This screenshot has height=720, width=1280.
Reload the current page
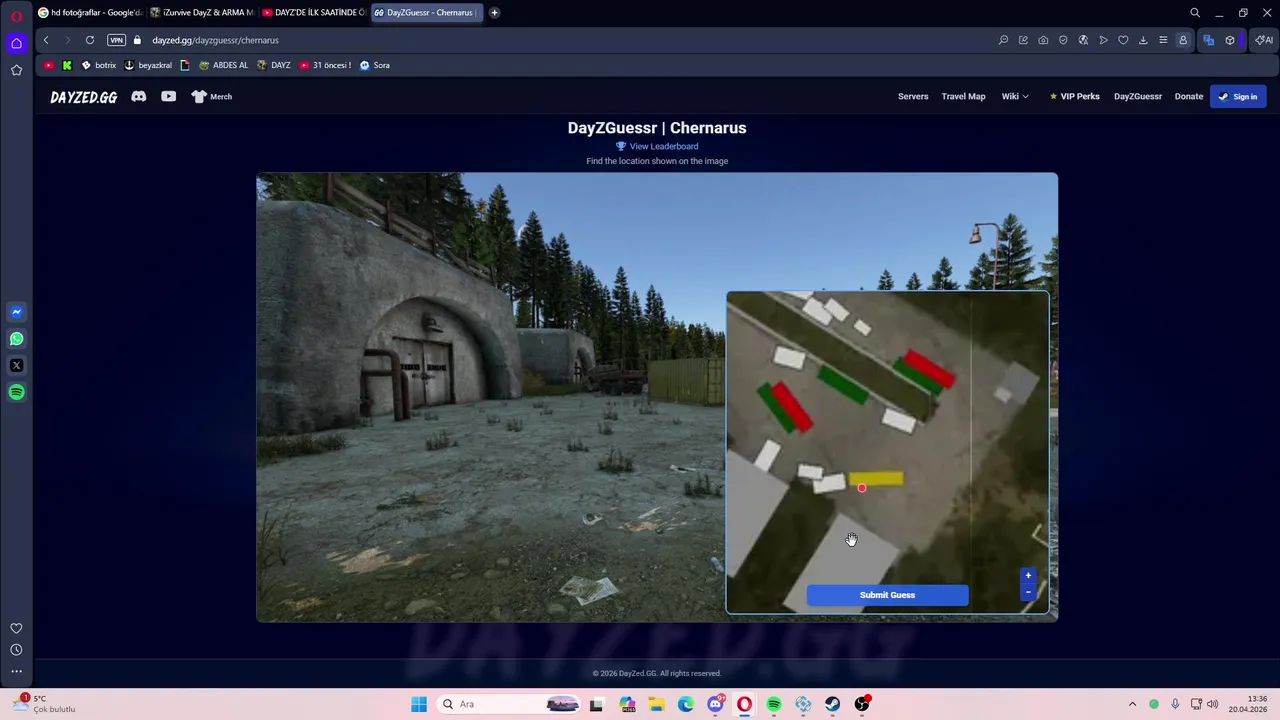click(90, 40)
